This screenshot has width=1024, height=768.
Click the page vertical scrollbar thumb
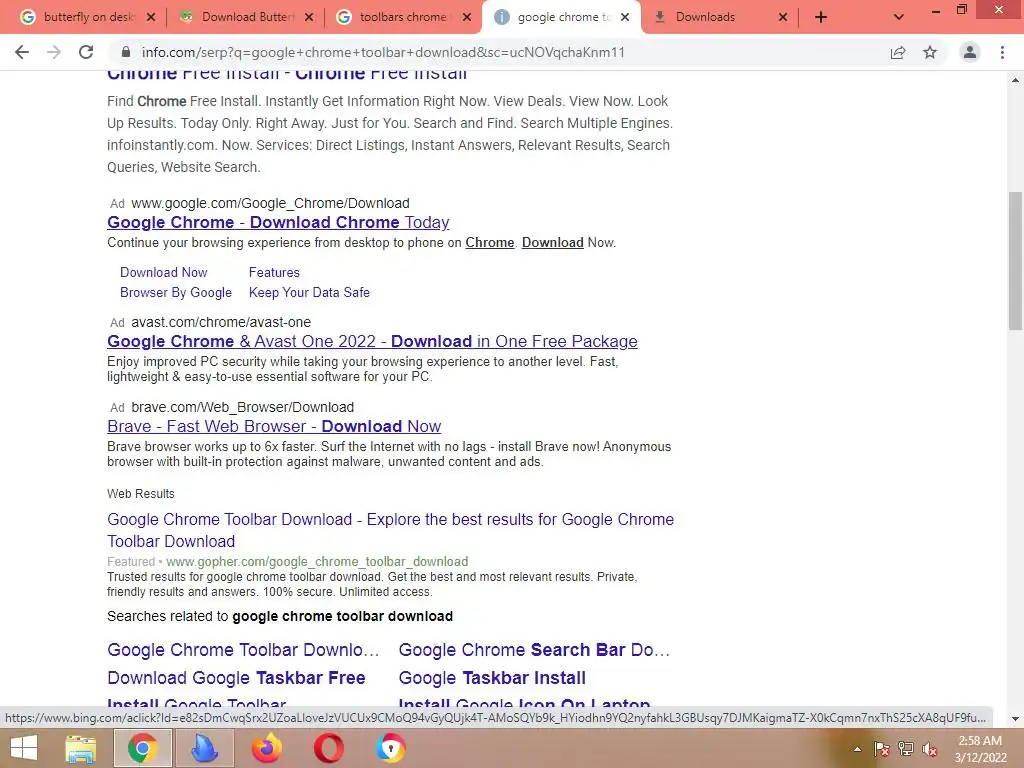click(x=1015, y=261)
